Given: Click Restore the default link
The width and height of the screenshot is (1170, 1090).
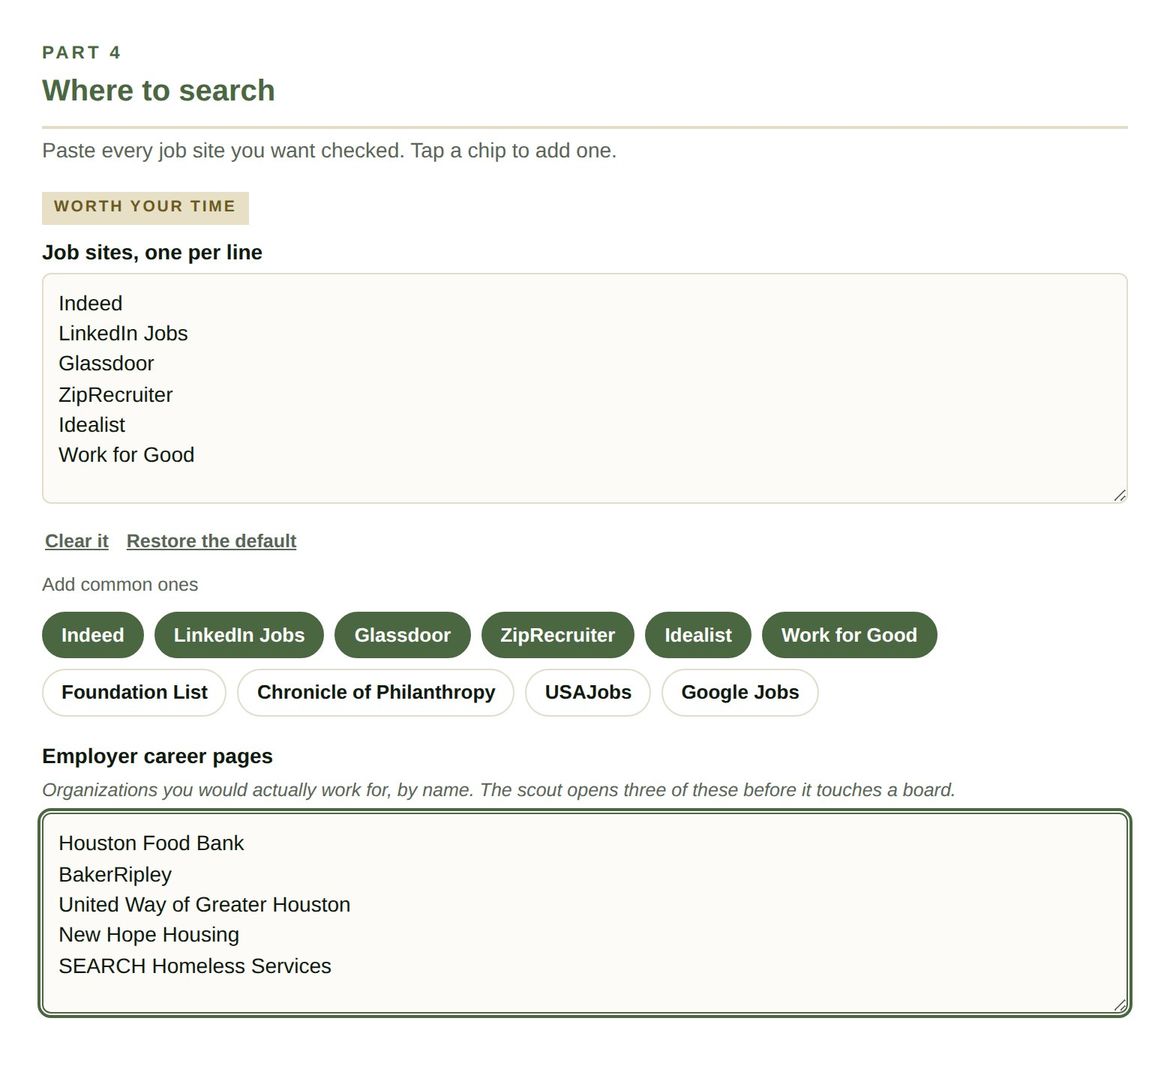Looking at the screenshot, I should [x=211, y=541].
